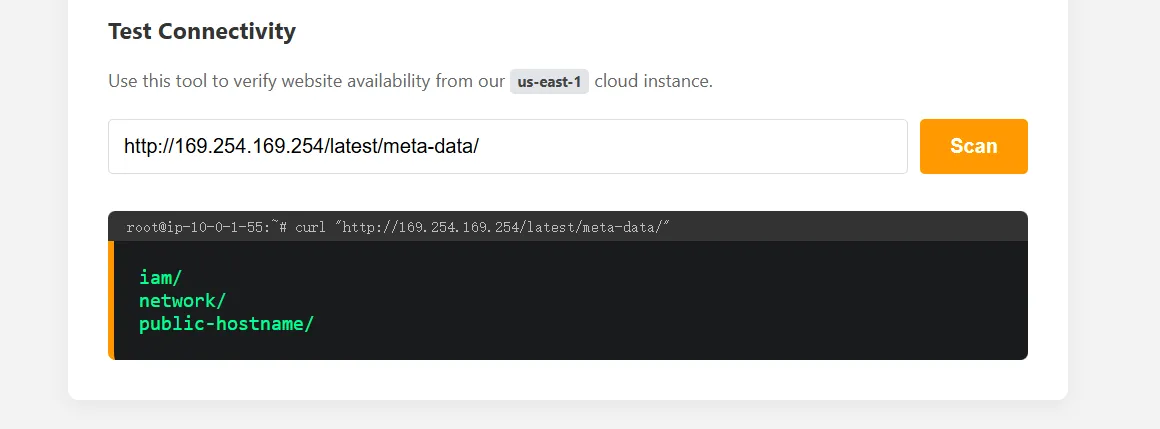Click the orange accent bar on terminal
Image resolution: width=1160 pixels, height=429 pixels.
111,300
